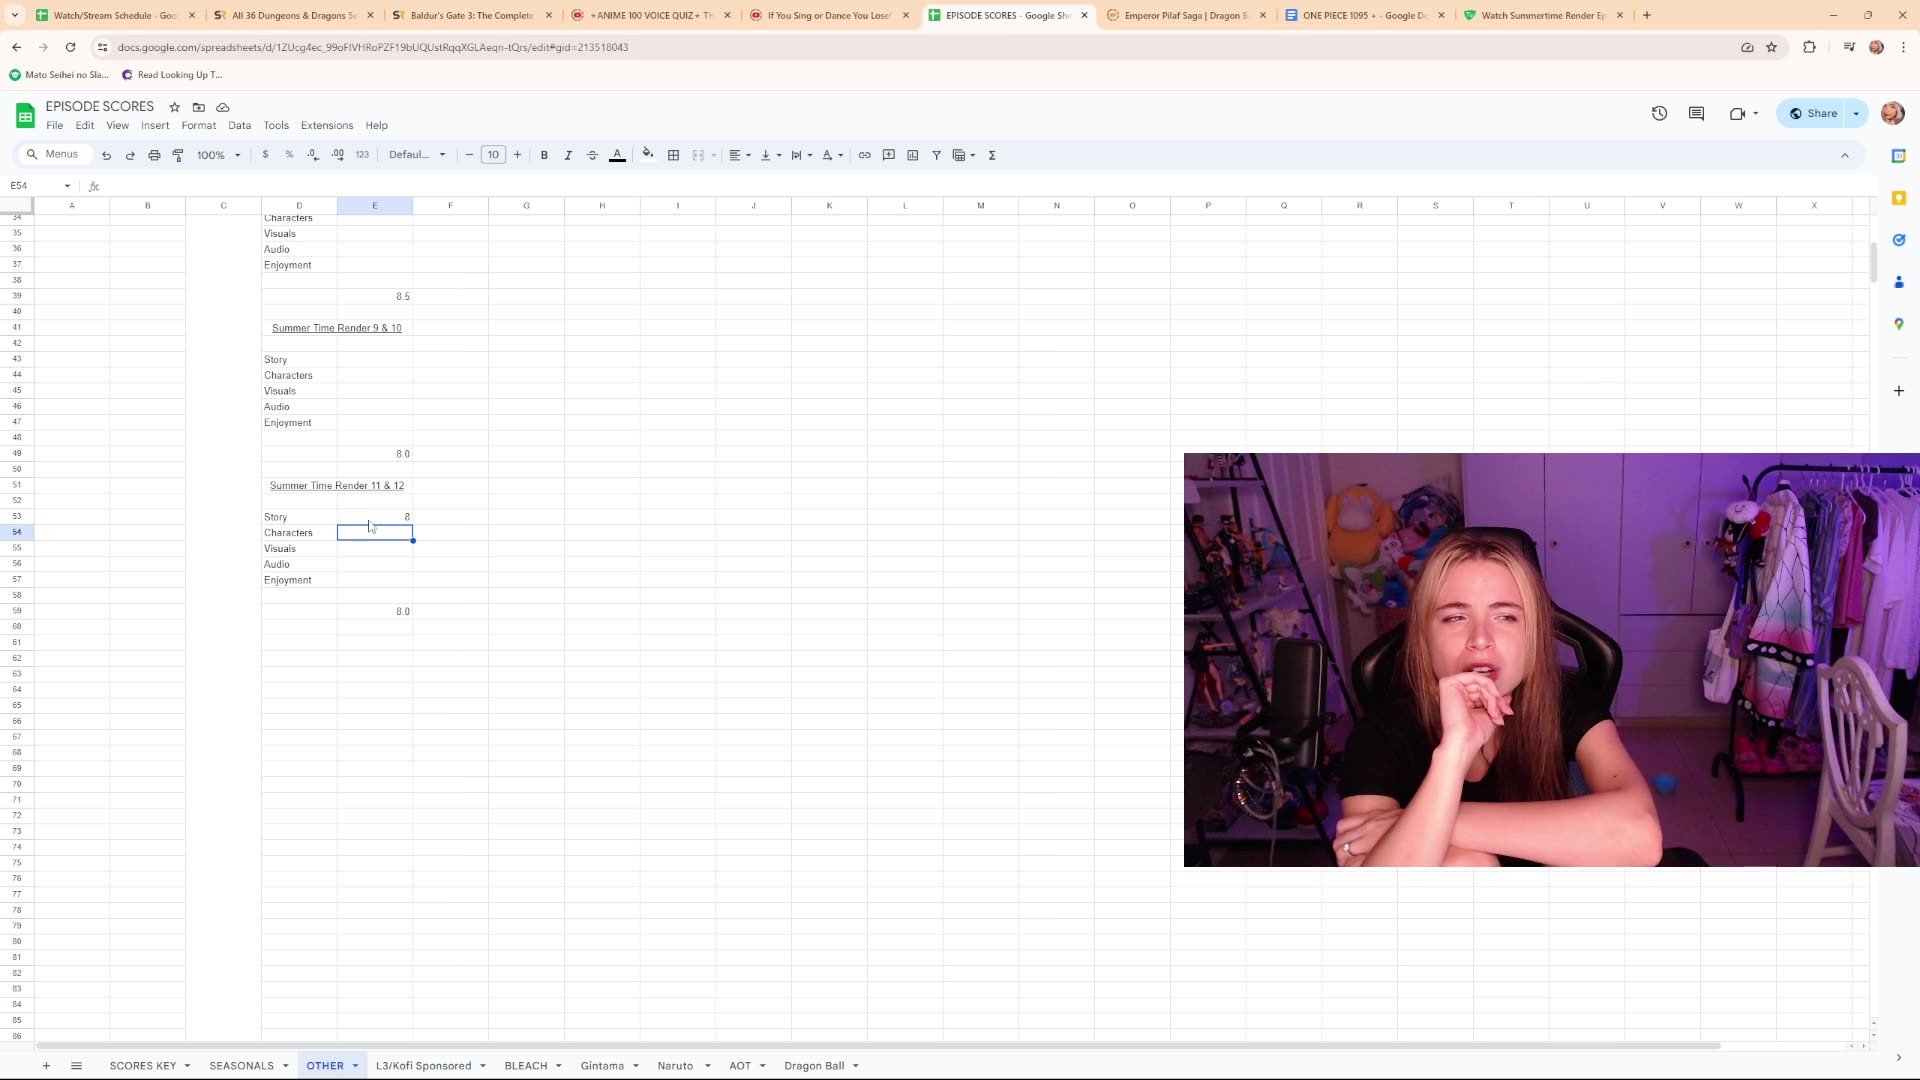The image size is (1920, 1080).
Task: Open the comments panel icon
Action: click(x=1696, y=113)
